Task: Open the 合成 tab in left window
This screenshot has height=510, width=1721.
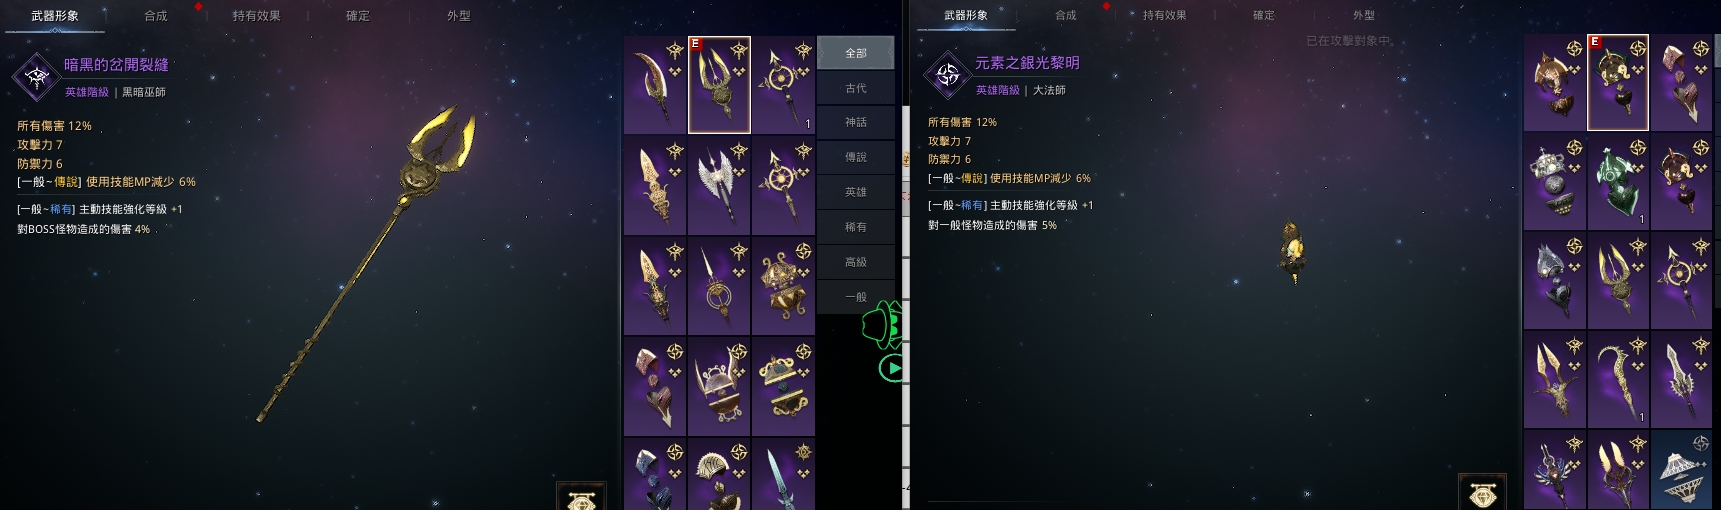Action: pyautogui.click(x=156, y=16)
